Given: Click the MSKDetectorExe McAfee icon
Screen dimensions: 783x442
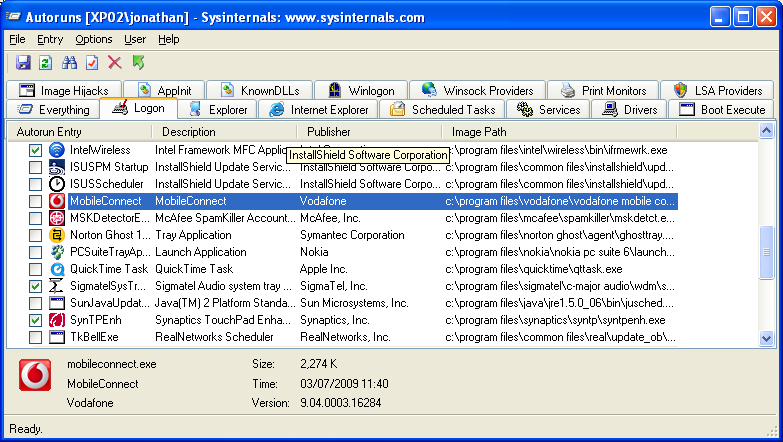Looking at the screenshot, I should pos(57,218).
